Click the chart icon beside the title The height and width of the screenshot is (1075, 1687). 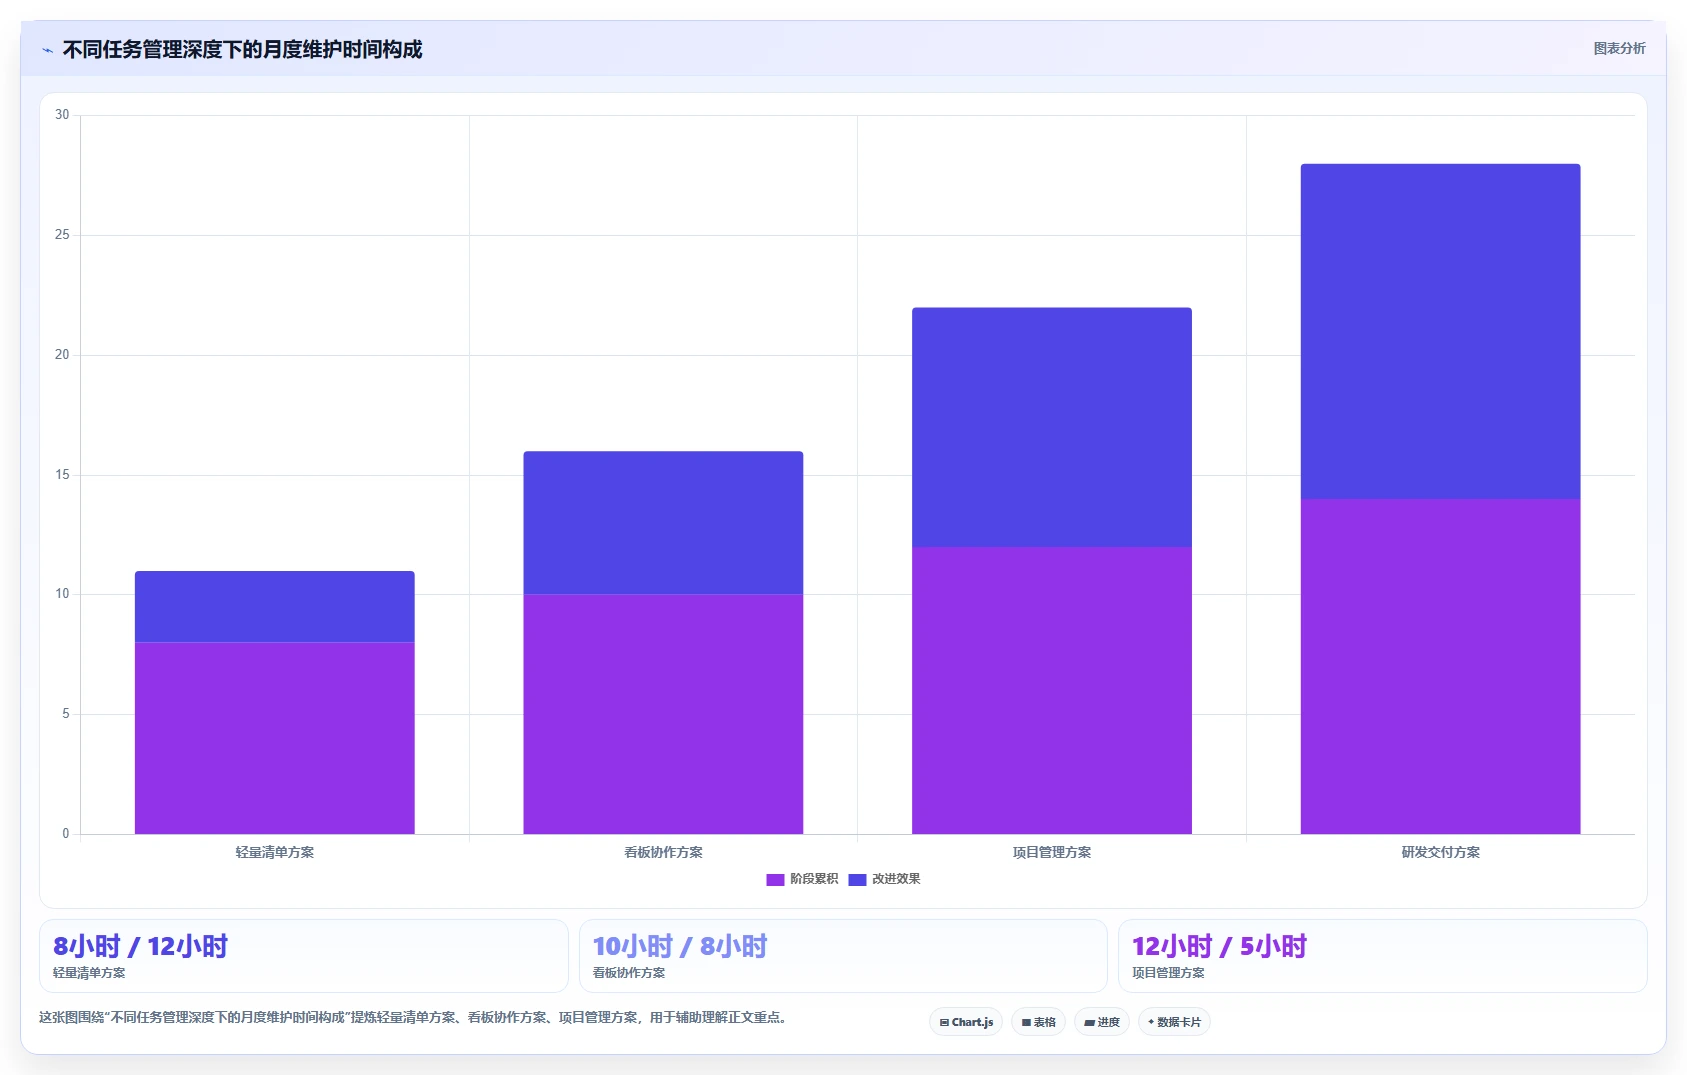47,50
